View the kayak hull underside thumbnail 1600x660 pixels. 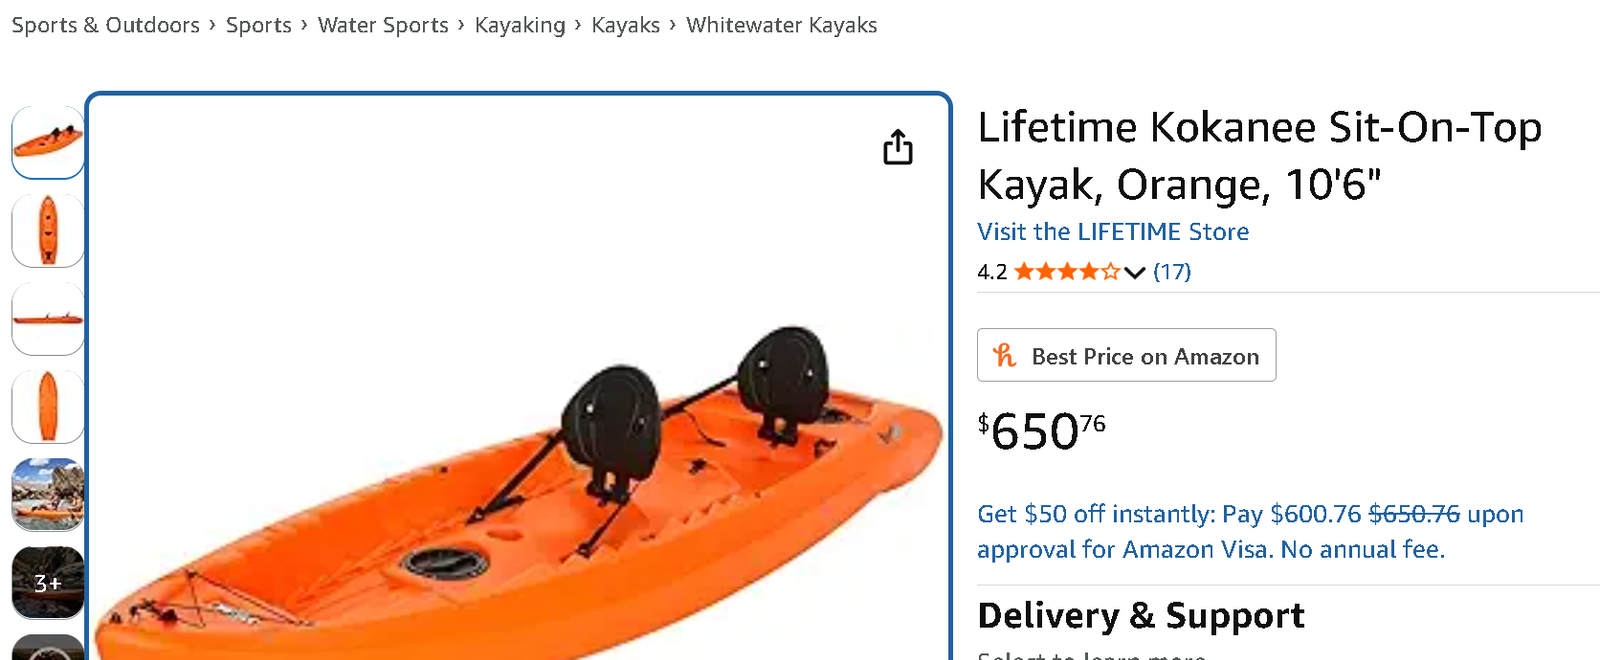point(48,406)
